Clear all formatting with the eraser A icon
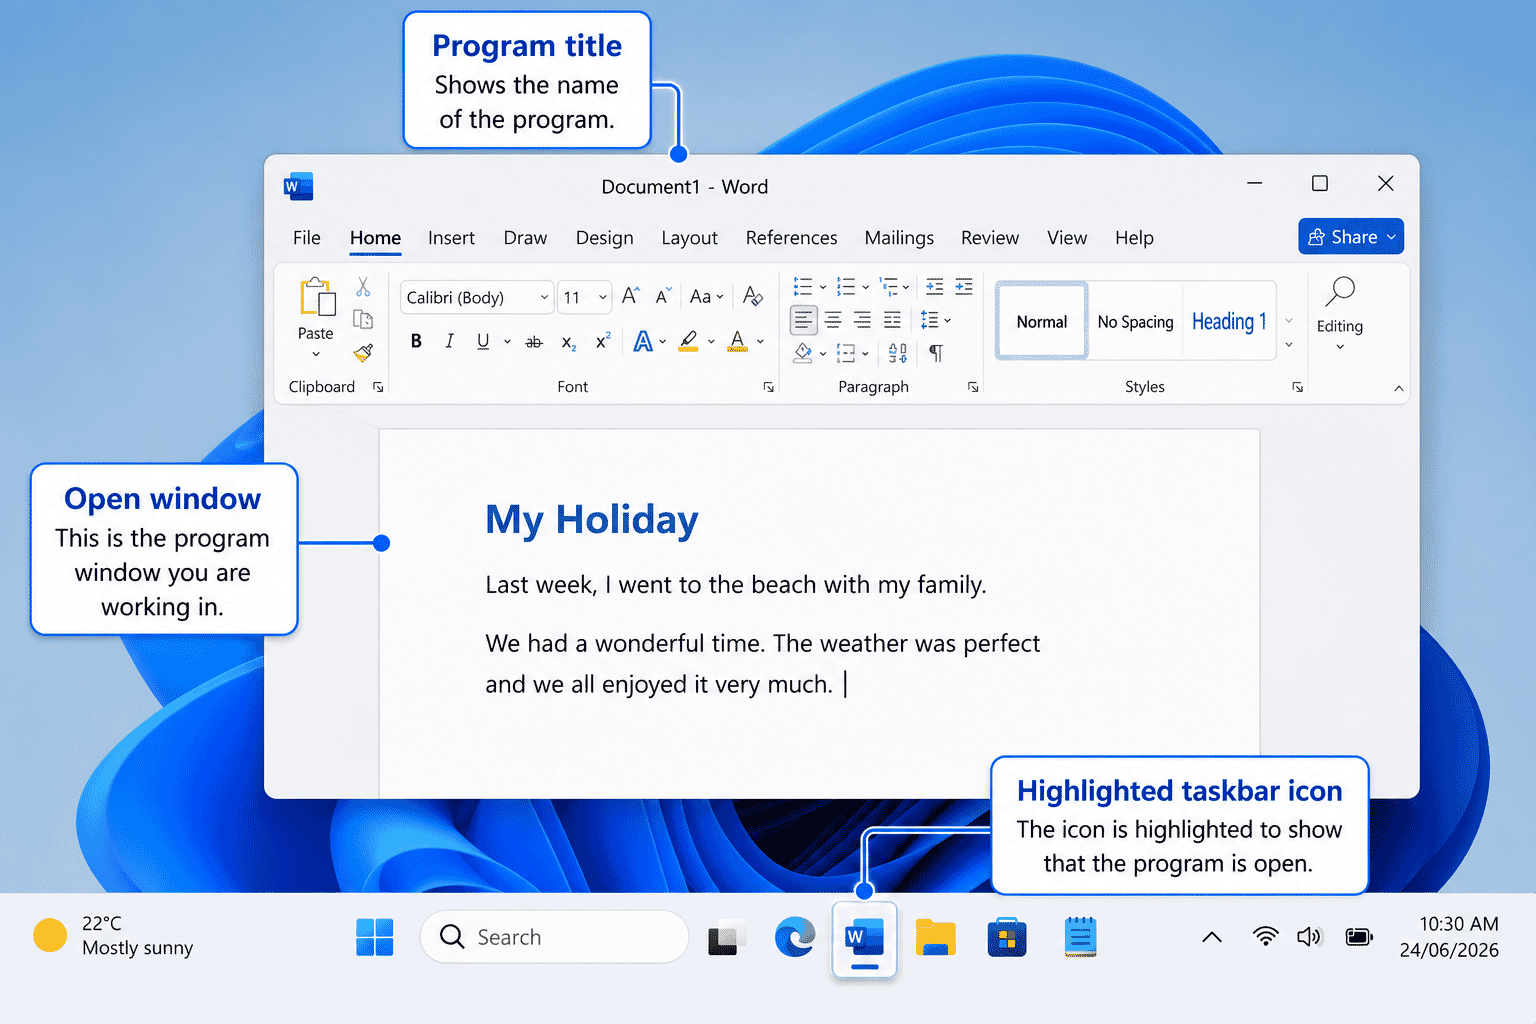 (x=752, y=296)
